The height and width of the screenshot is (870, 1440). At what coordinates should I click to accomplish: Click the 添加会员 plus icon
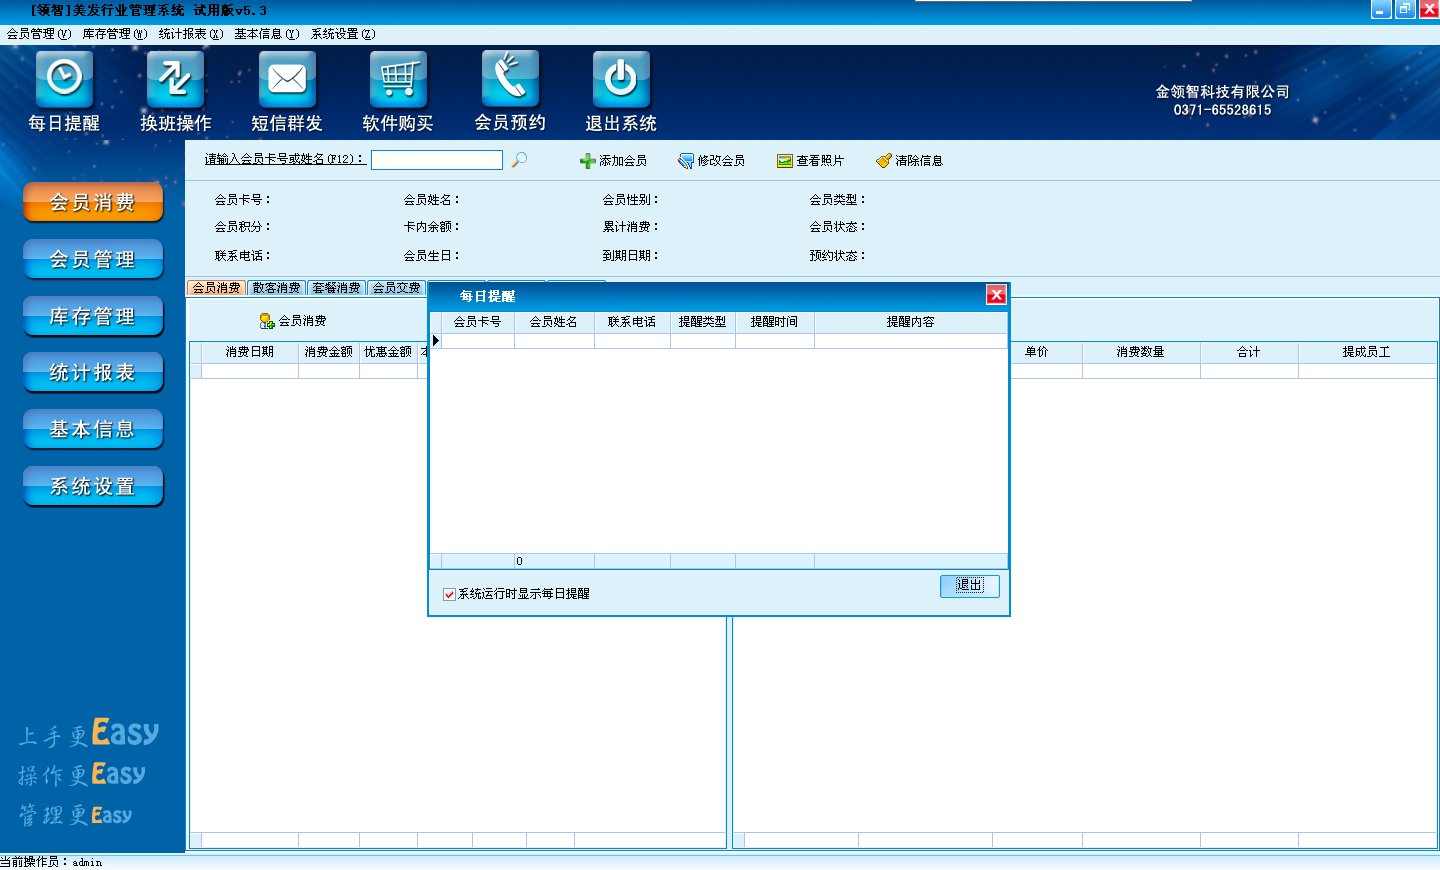pyautogui.click(x=588, y=161)
